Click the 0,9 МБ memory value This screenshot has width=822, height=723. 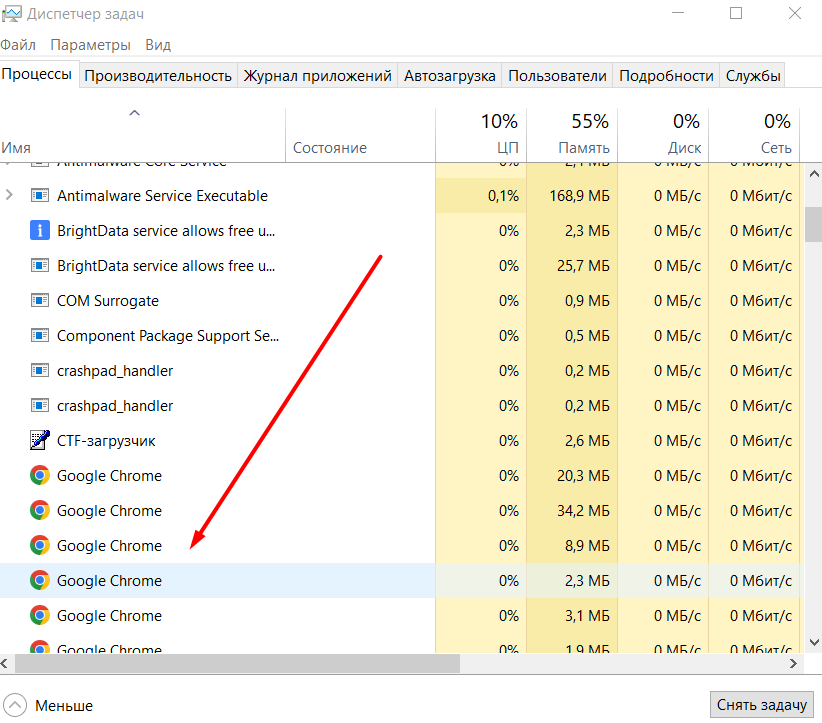tap(587, 301)
